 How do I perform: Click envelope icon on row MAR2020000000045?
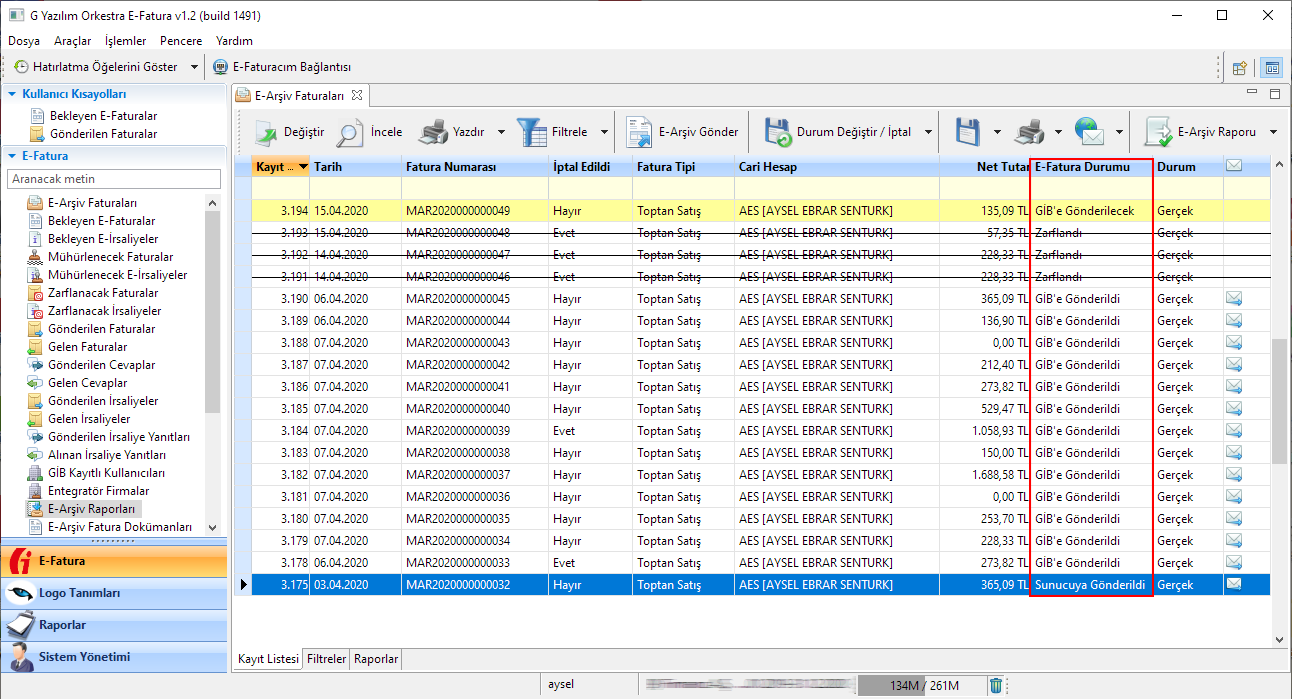(1234, 299)
